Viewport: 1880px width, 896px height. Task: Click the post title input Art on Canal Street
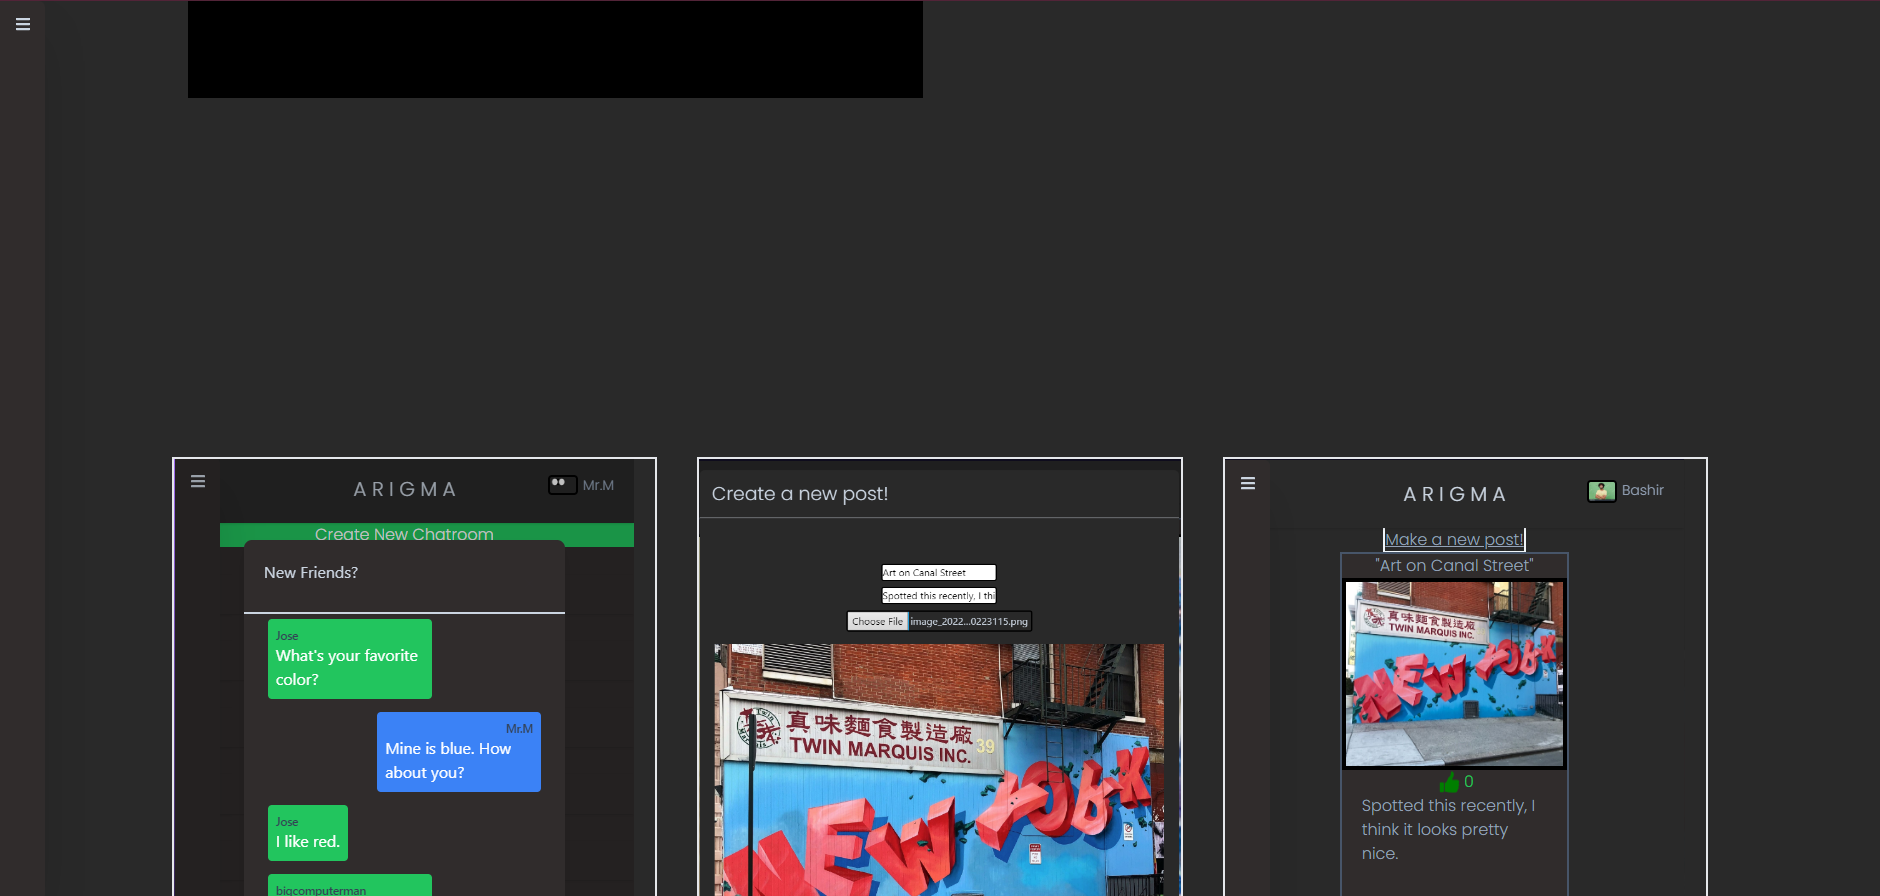(939, 573)
